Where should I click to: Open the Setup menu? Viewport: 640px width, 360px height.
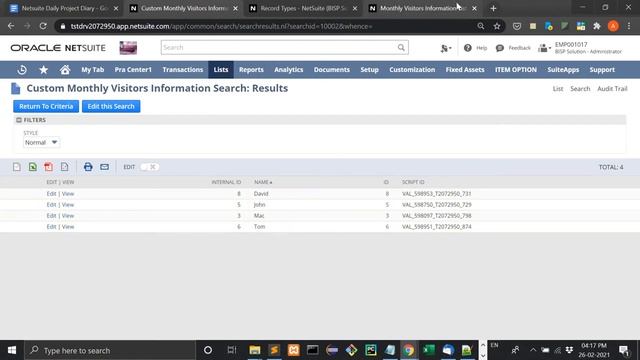pyautogui.click(x=369, y=70)
